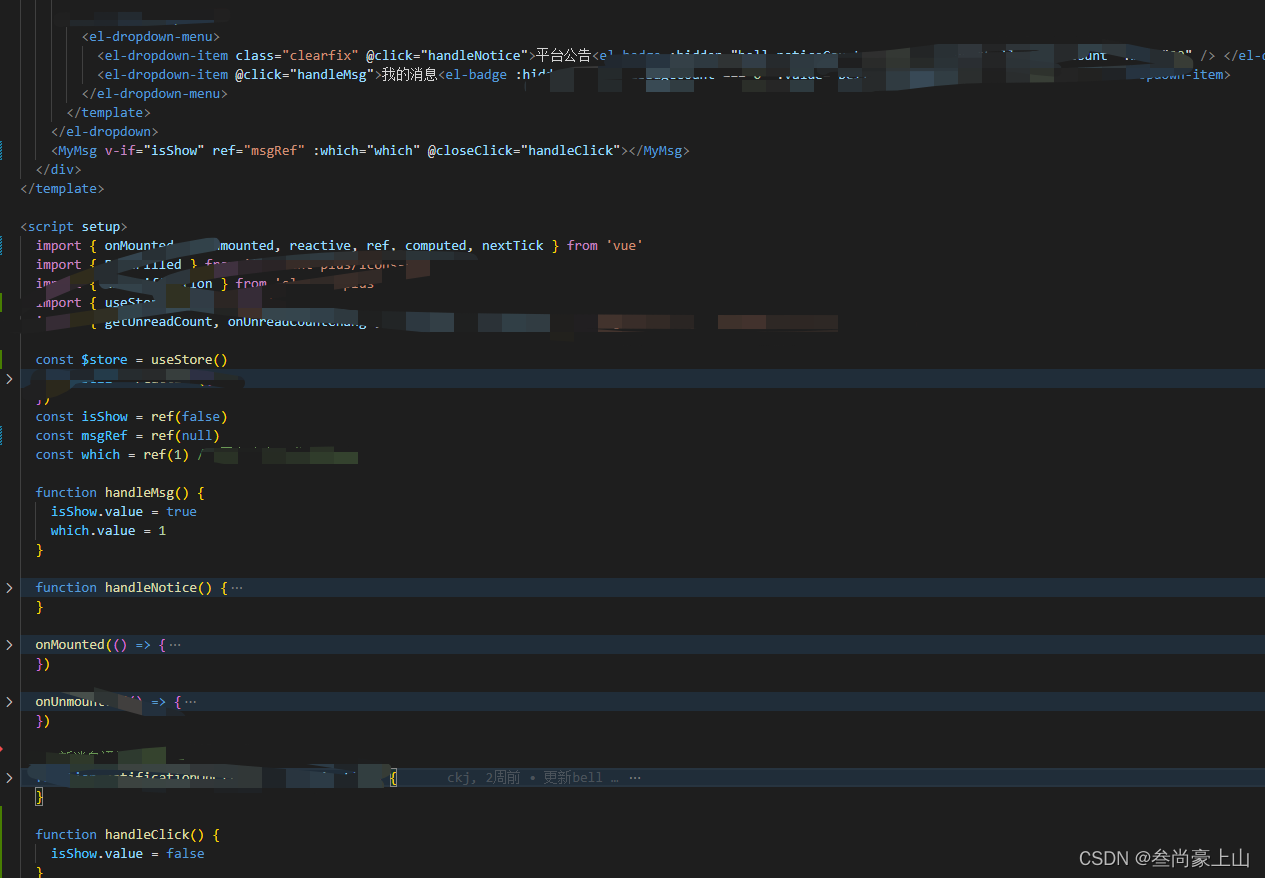1265x878 pixels.
Task: Select the word isShow in ref(false) declaration
Action: tap(103, 416)
